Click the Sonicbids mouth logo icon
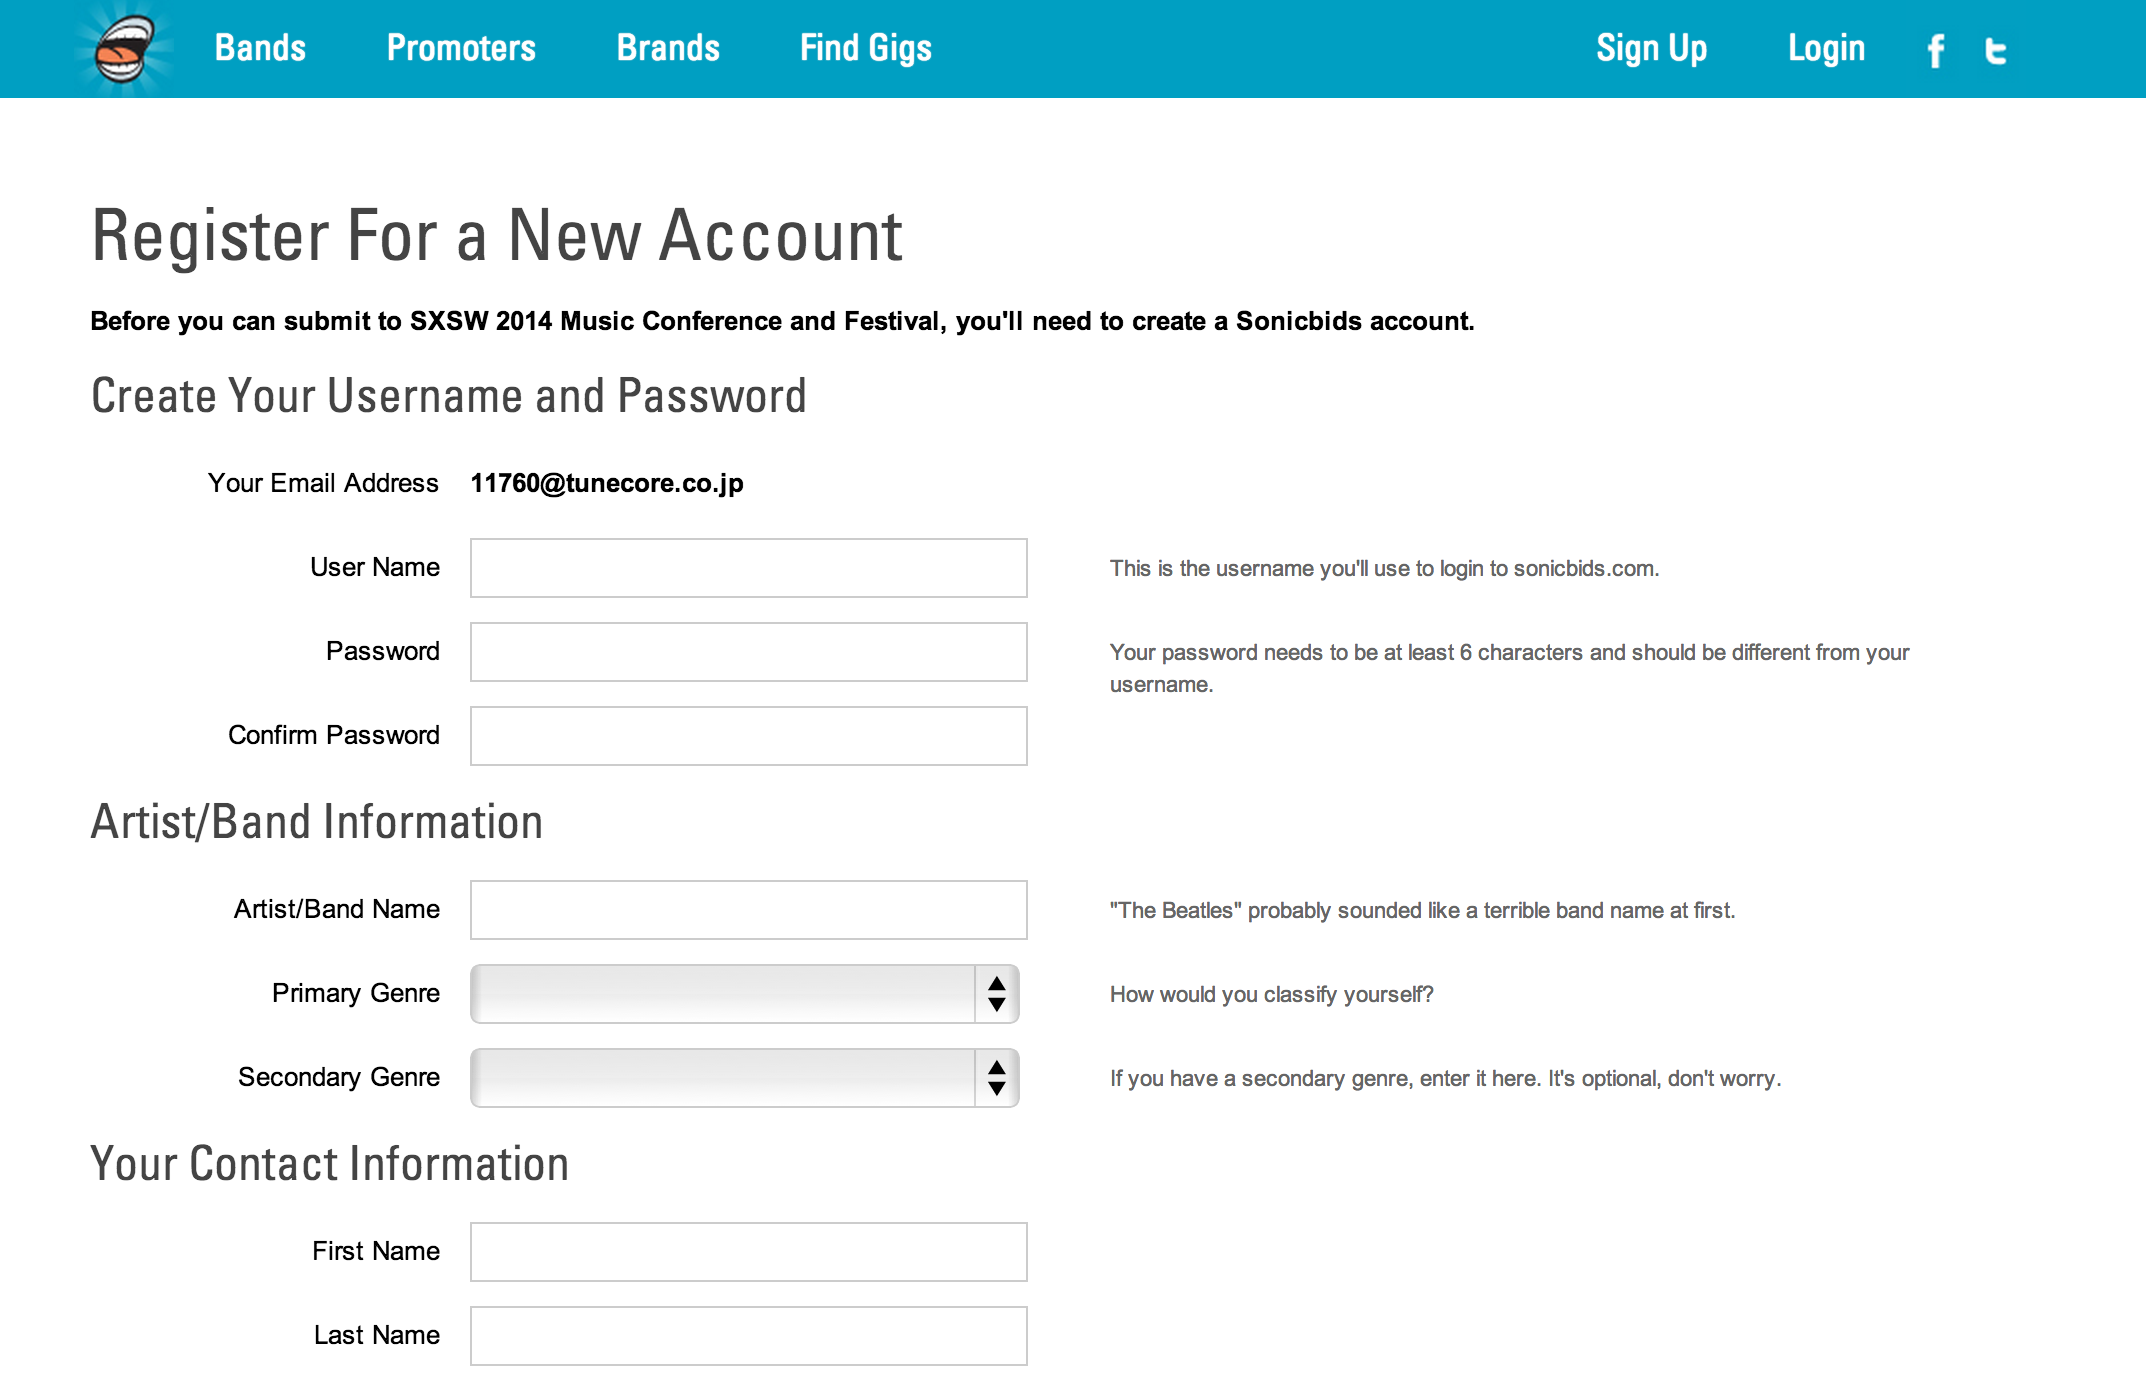 [124, 49]
